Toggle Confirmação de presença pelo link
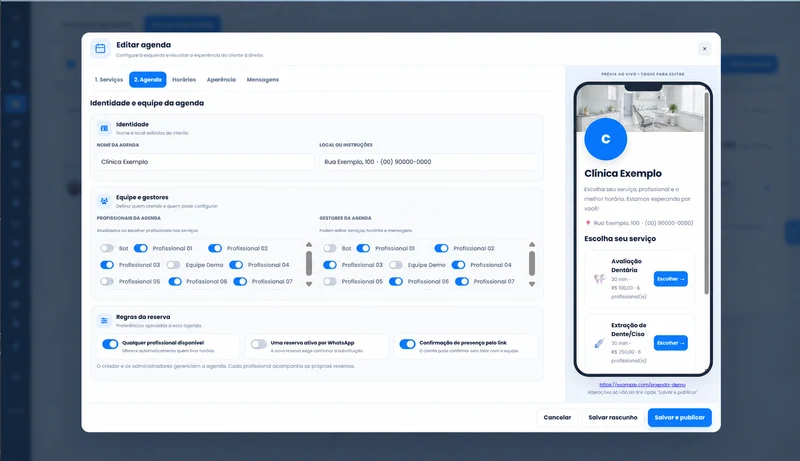 pyautogui.click(x=407, y=344)
